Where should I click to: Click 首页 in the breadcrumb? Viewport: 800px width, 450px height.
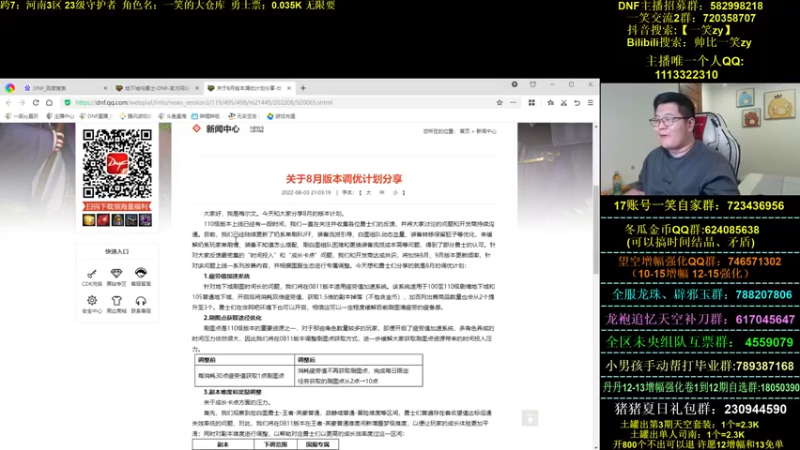[x=464, y=131]
